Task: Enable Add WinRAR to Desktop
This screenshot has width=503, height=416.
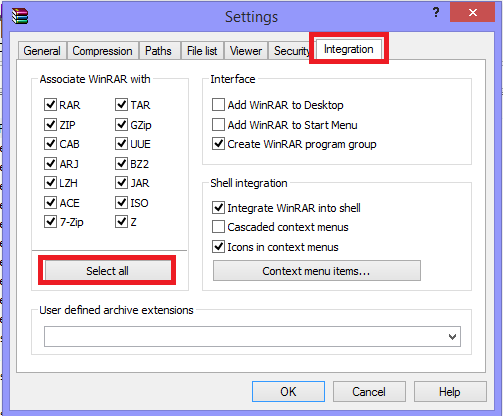Action: tap(218, 105)
